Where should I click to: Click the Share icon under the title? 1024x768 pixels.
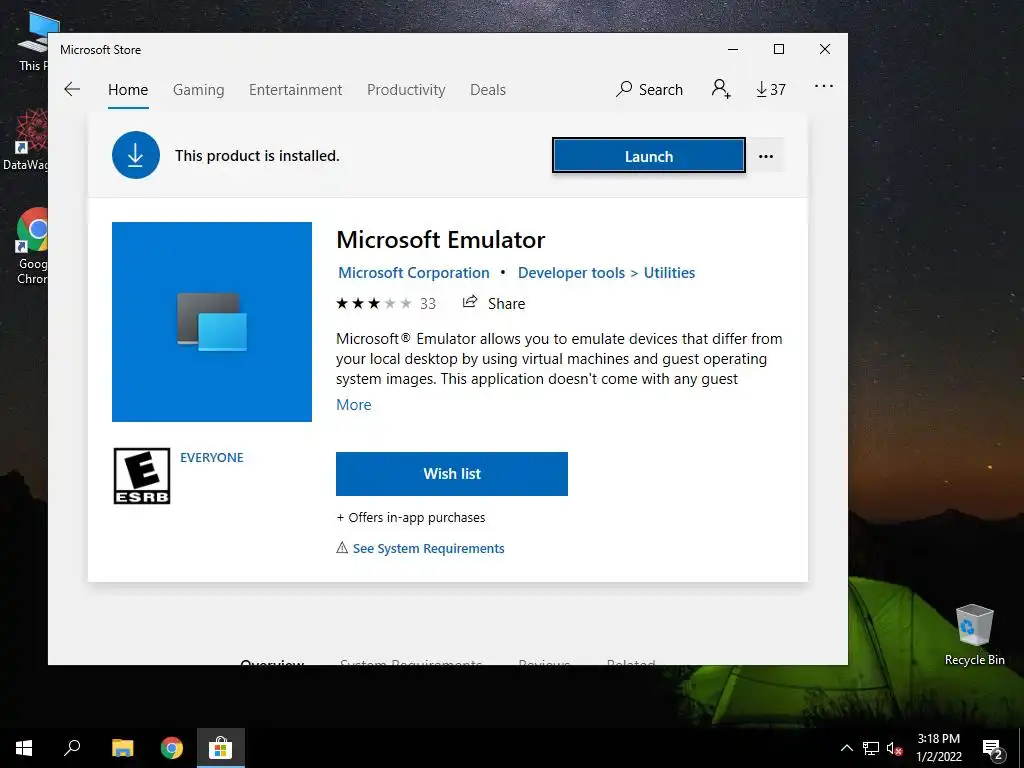point(470,302)
